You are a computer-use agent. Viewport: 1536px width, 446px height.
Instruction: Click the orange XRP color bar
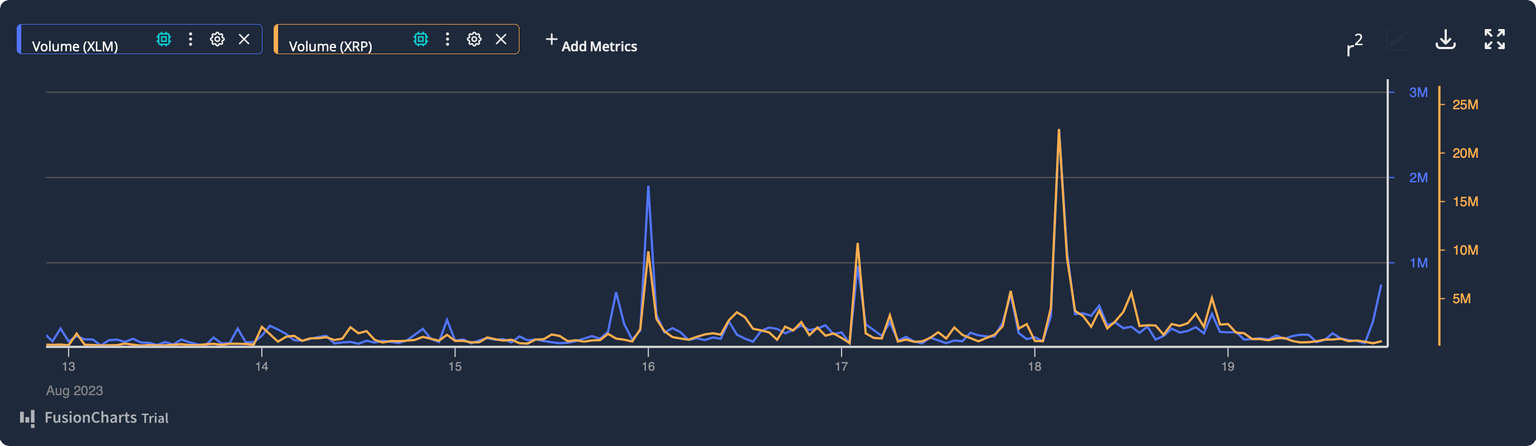(x=276, y=39)
